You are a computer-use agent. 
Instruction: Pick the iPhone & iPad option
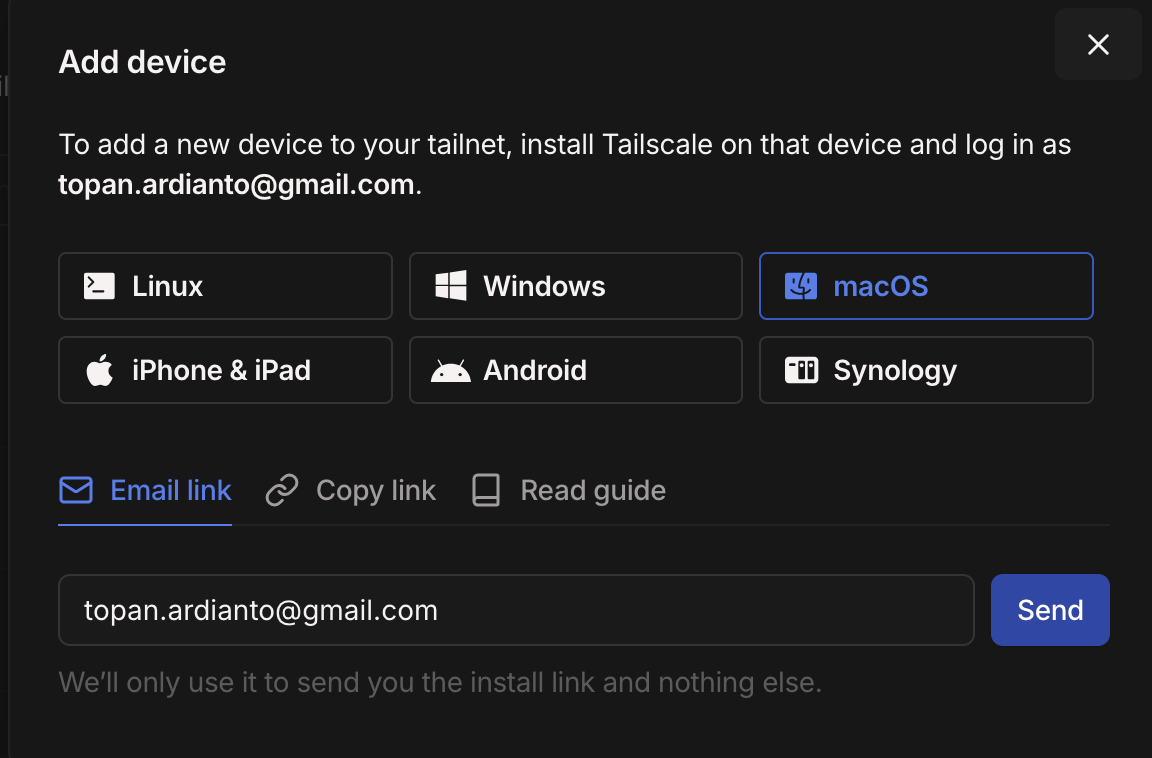click(225, 370)
